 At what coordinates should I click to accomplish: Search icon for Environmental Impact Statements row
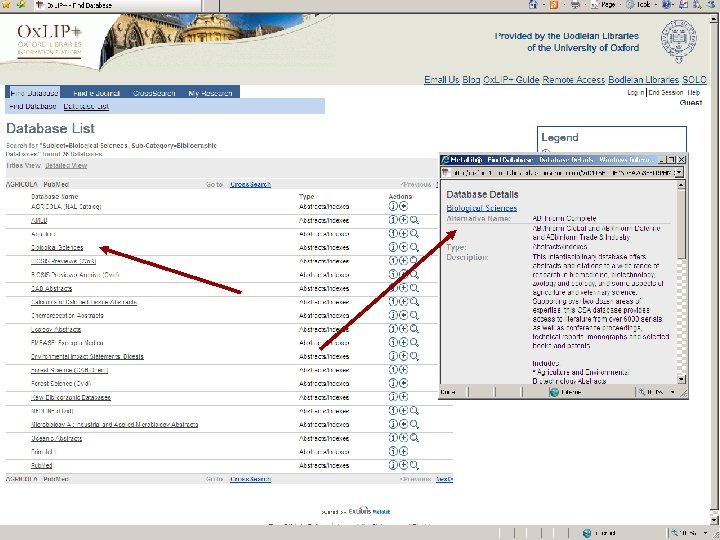click(x=414, y=356)
